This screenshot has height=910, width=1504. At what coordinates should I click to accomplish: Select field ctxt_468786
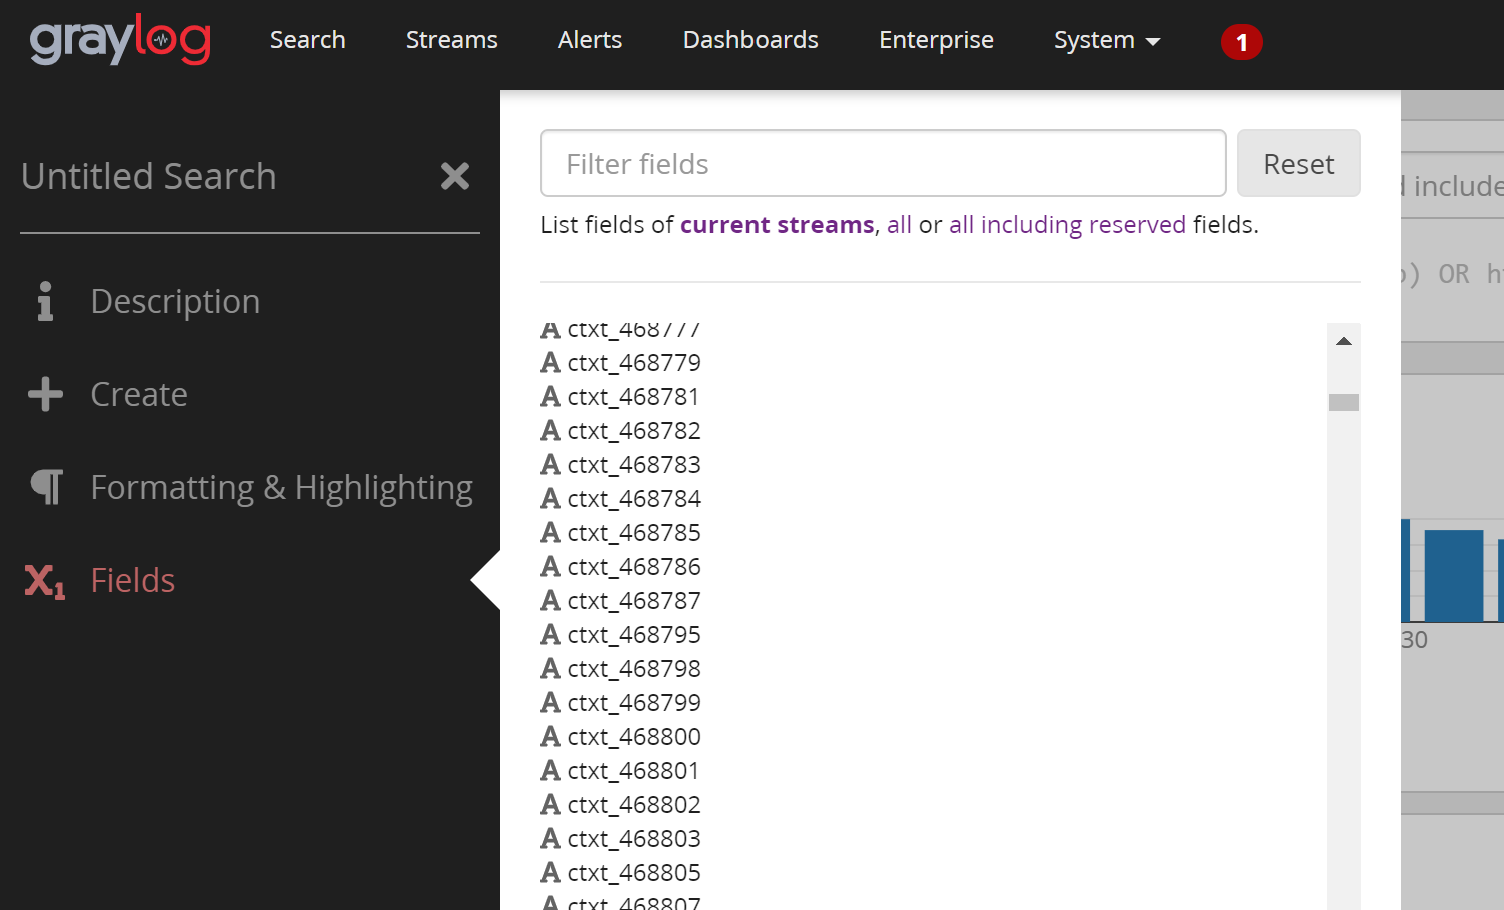click(x=634, y=567)
